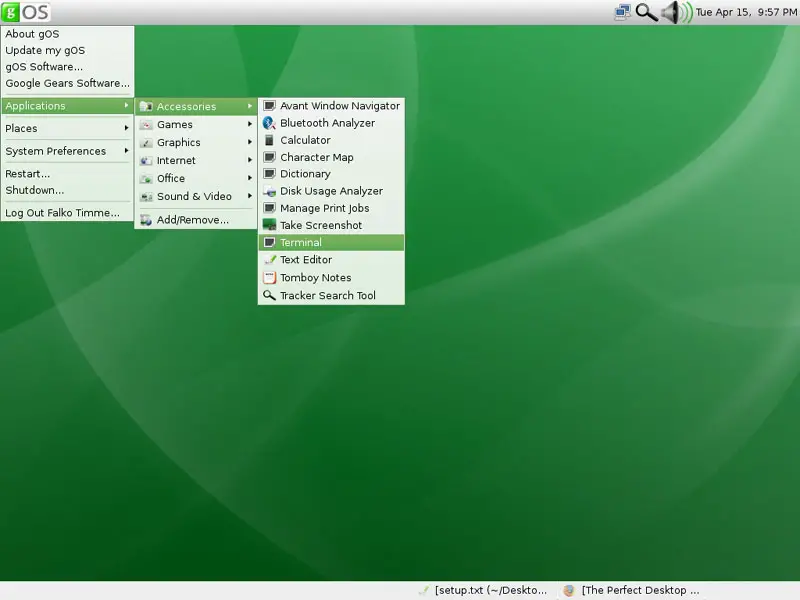This screenshot has height=600, width=800.
Task: Open gOS Software... entry
Action: [x=67, y=67]
